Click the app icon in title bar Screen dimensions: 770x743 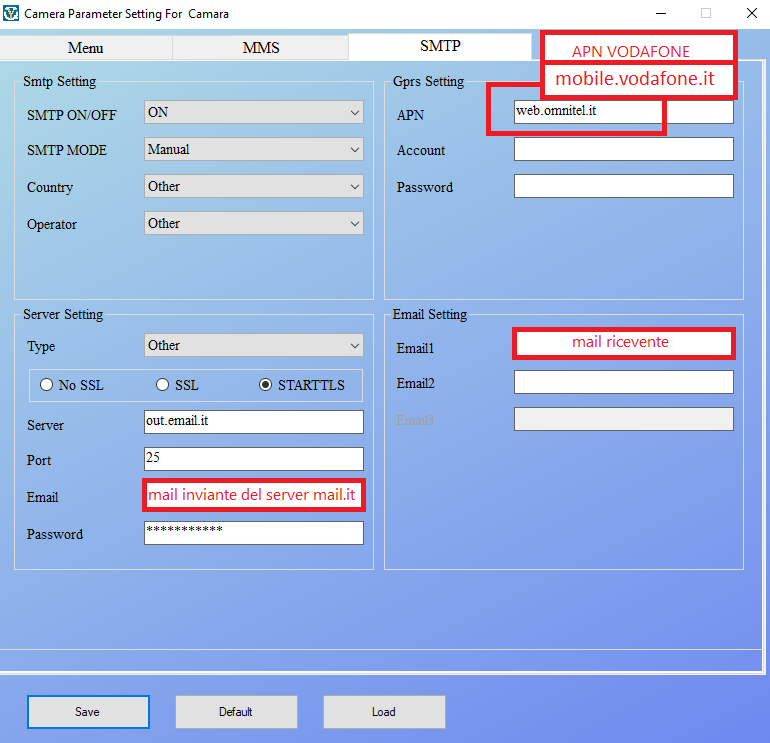click(12, 14)
